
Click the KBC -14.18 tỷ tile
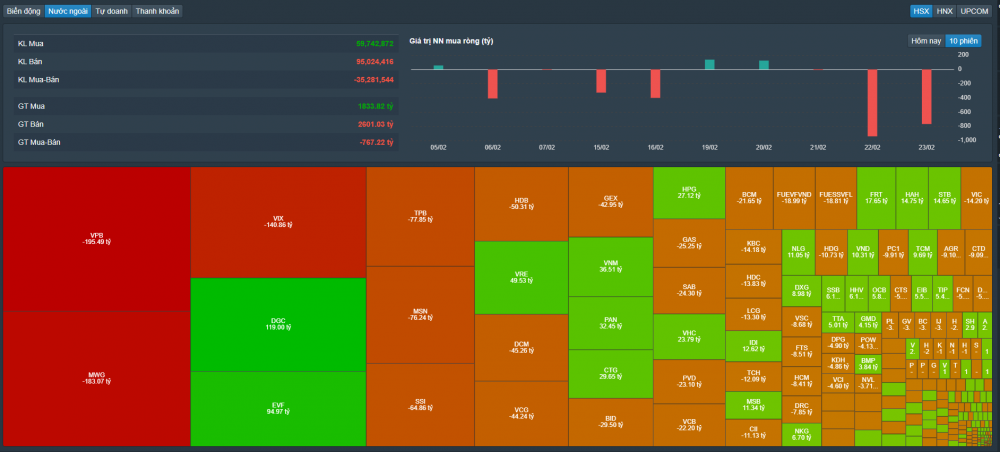pos(753,247)
